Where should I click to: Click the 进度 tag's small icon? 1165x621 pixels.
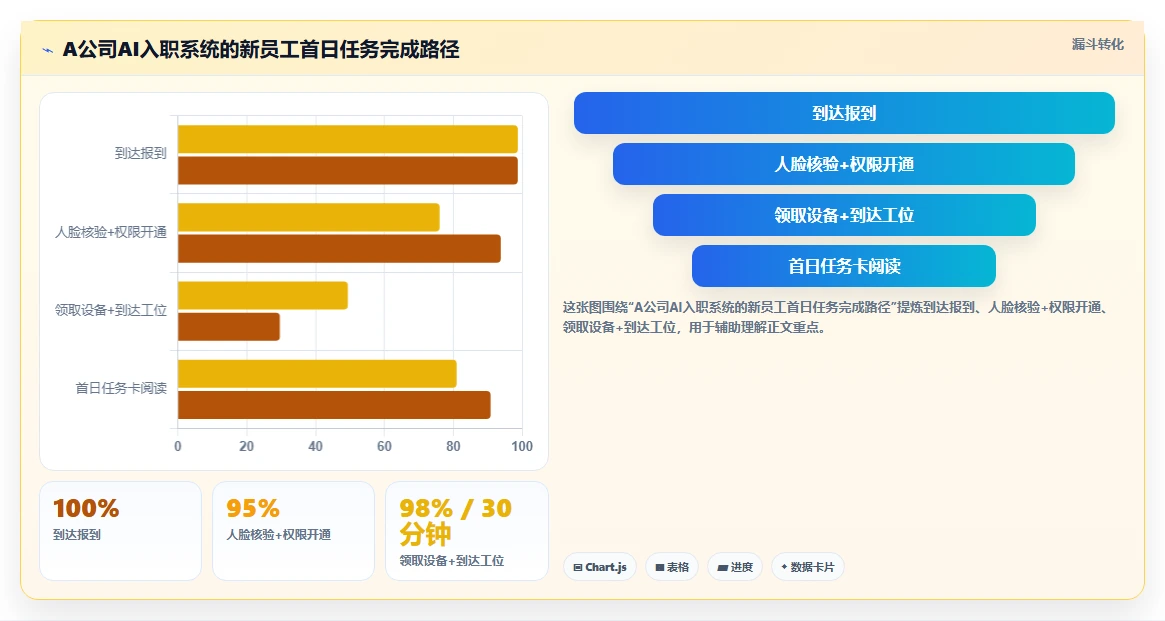pyautogui.click(x=722, y=568)
